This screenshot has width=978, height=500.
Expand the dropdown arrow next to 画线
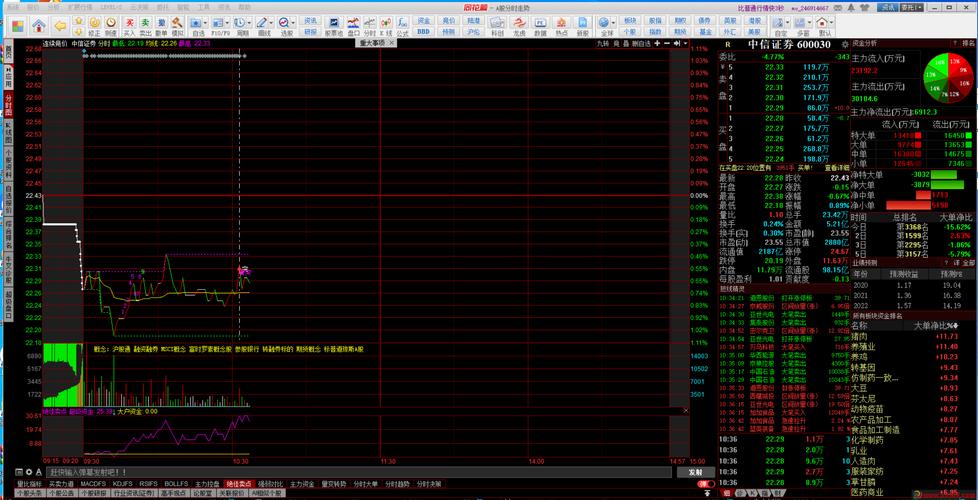[x=271, y=22]
